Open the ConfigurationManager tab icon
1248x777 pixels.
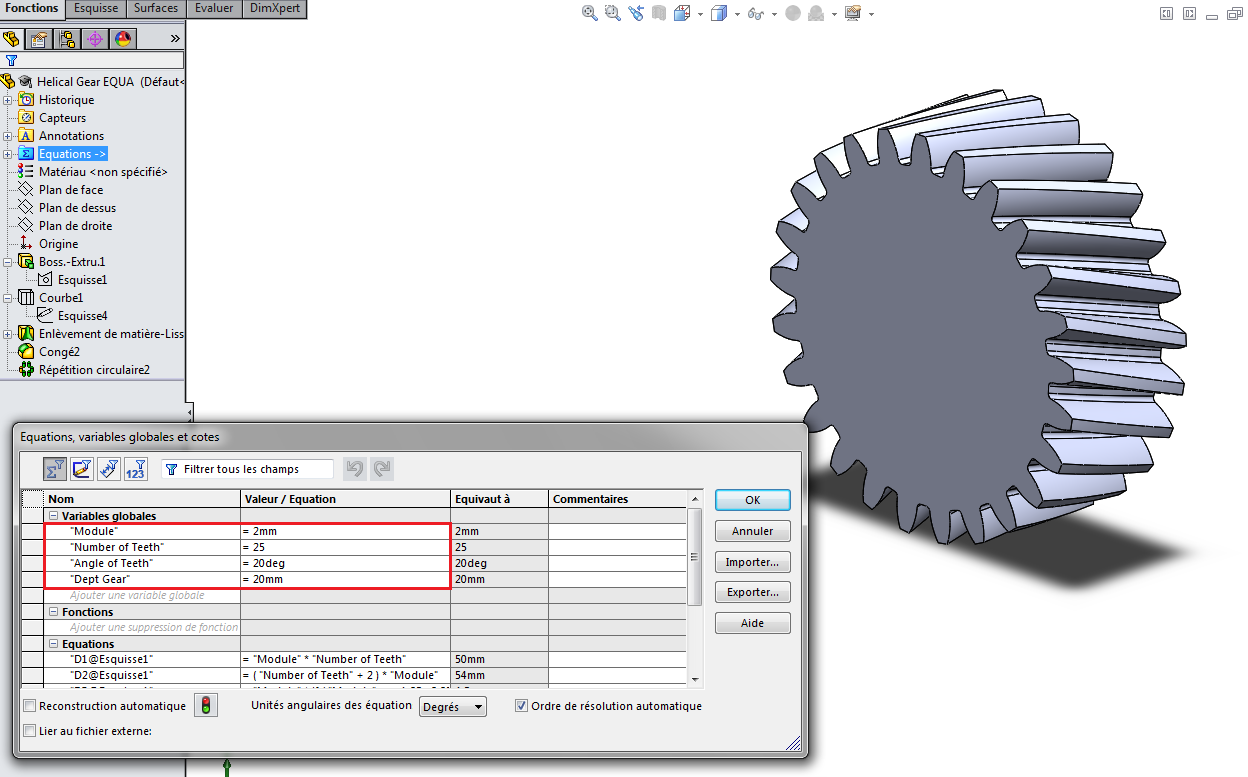tap(67, 39)
